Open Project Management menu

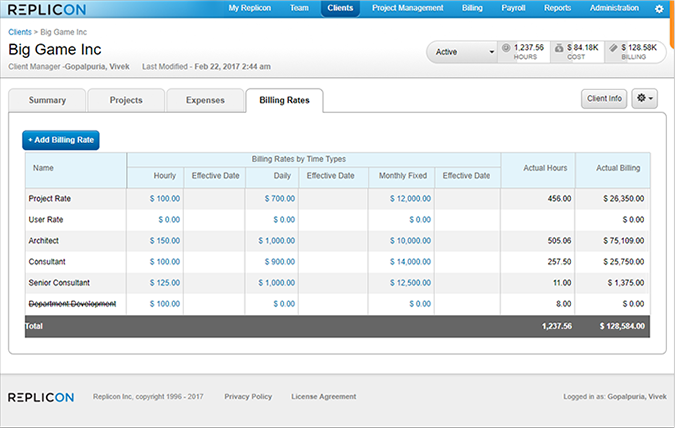(x=407, y=8)
